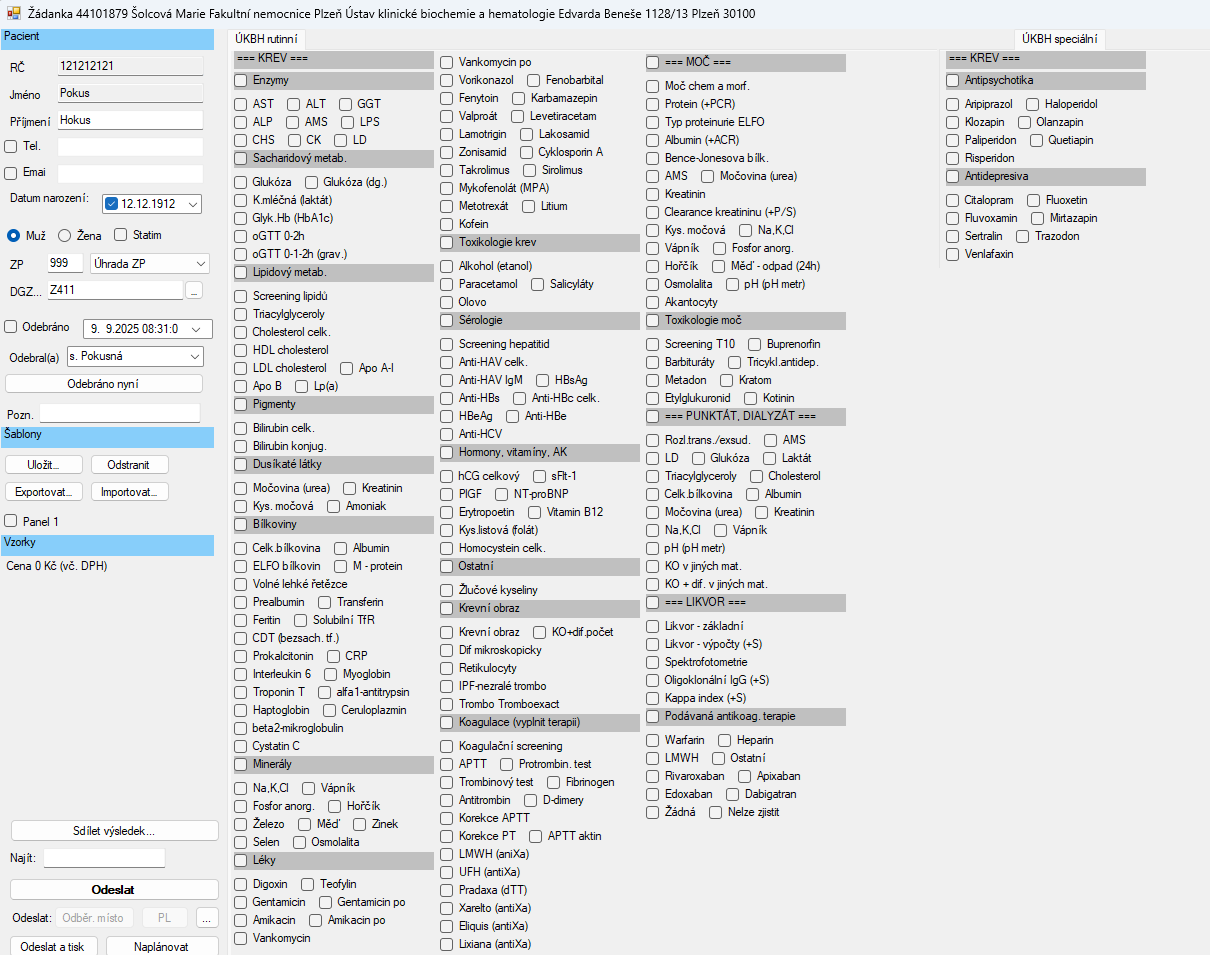The width and height of the screenshot is (1210, 955).
Task: Tick the Žádná therapy checkbox
Action: tap(653, 812)
